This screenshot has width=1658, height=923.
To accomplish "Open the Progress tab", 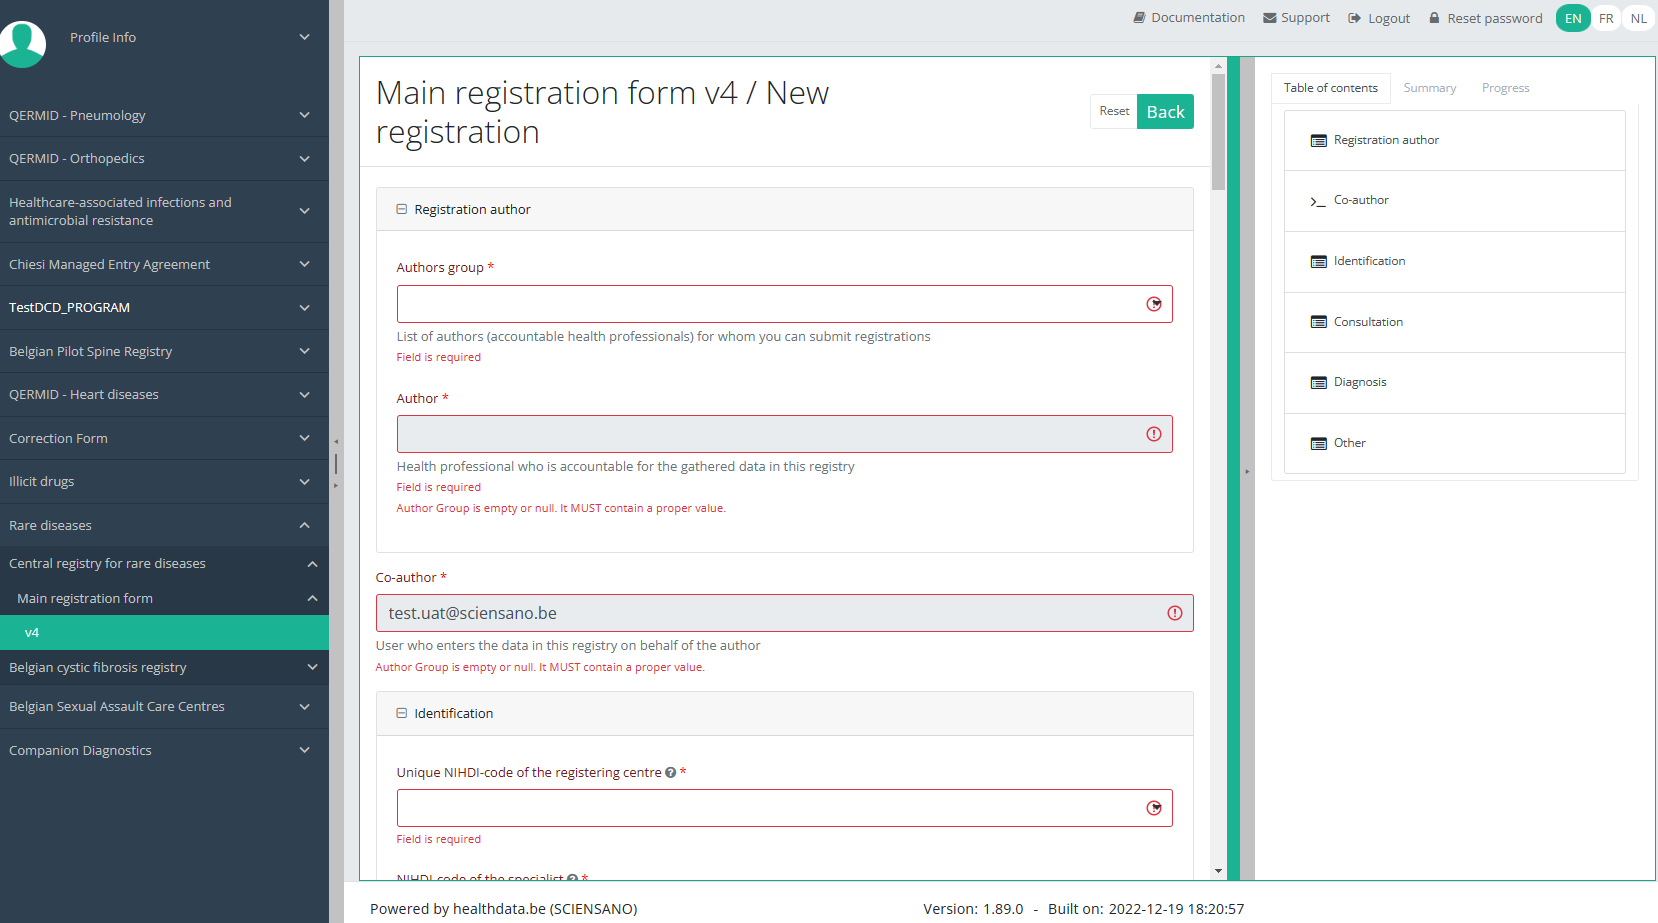I will [1505, 88].
